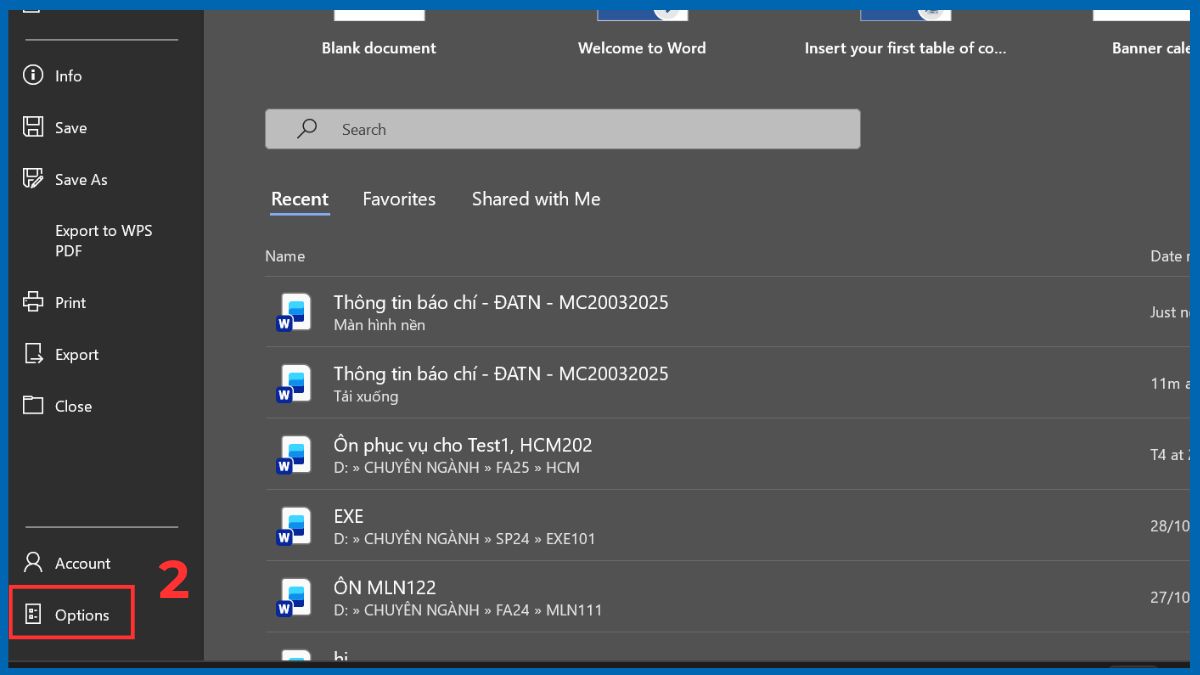Click the Close folder icon

click(x=33, y=405)
